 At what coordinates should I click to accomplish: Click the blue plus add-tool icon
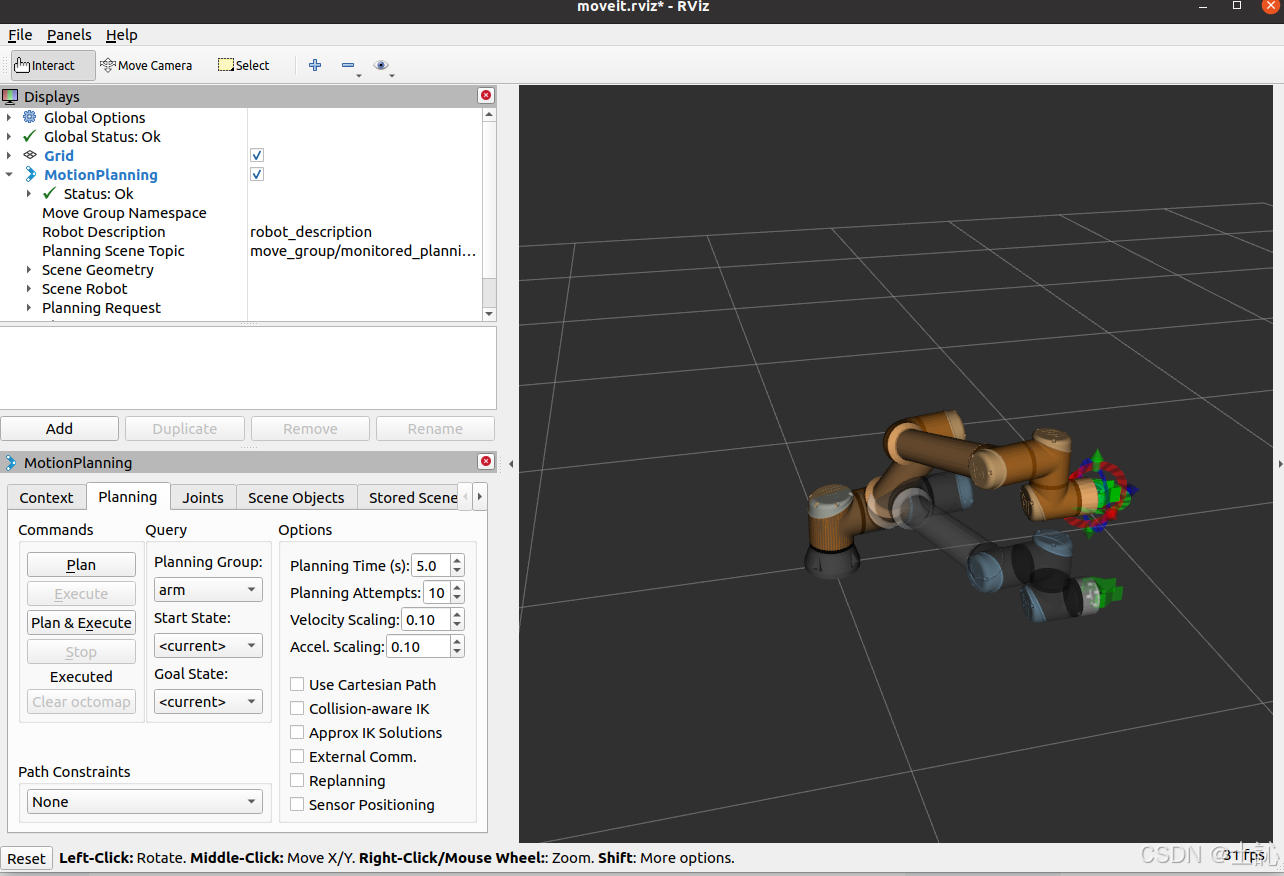[x=315, y=65]
